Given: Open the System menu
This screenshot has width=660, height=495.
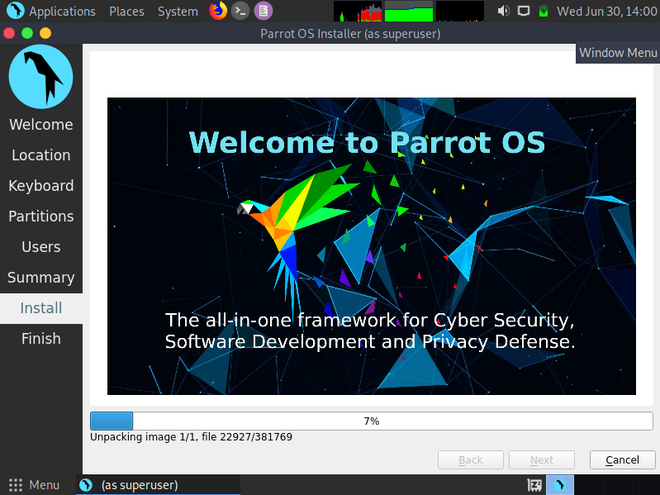Looking at the screenshot, I should 178,11.
